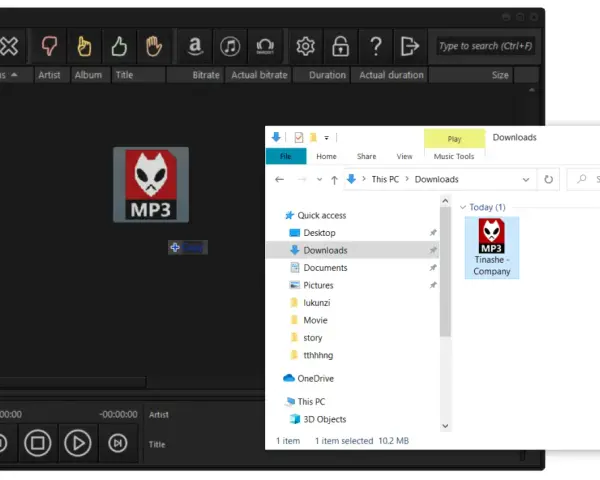600x480 pixels.
Task: Open Pictures in the navigation pane
Action: pyautogui.click(x=318, y=285)
